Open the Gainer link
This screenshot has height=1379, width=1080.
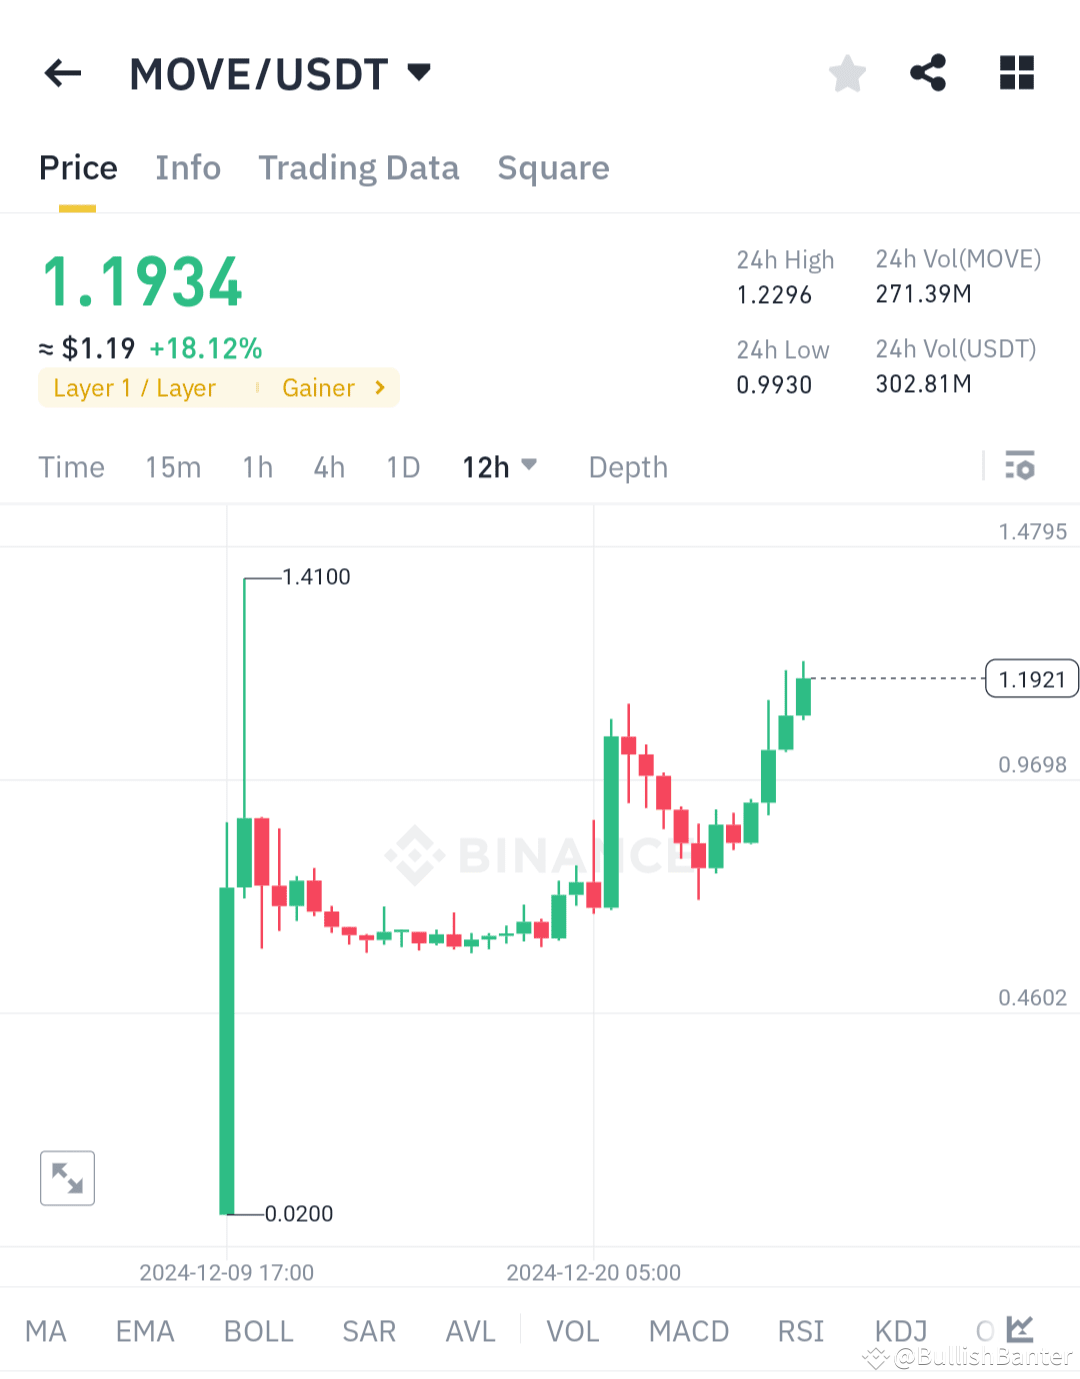click(x=319, y=388)
